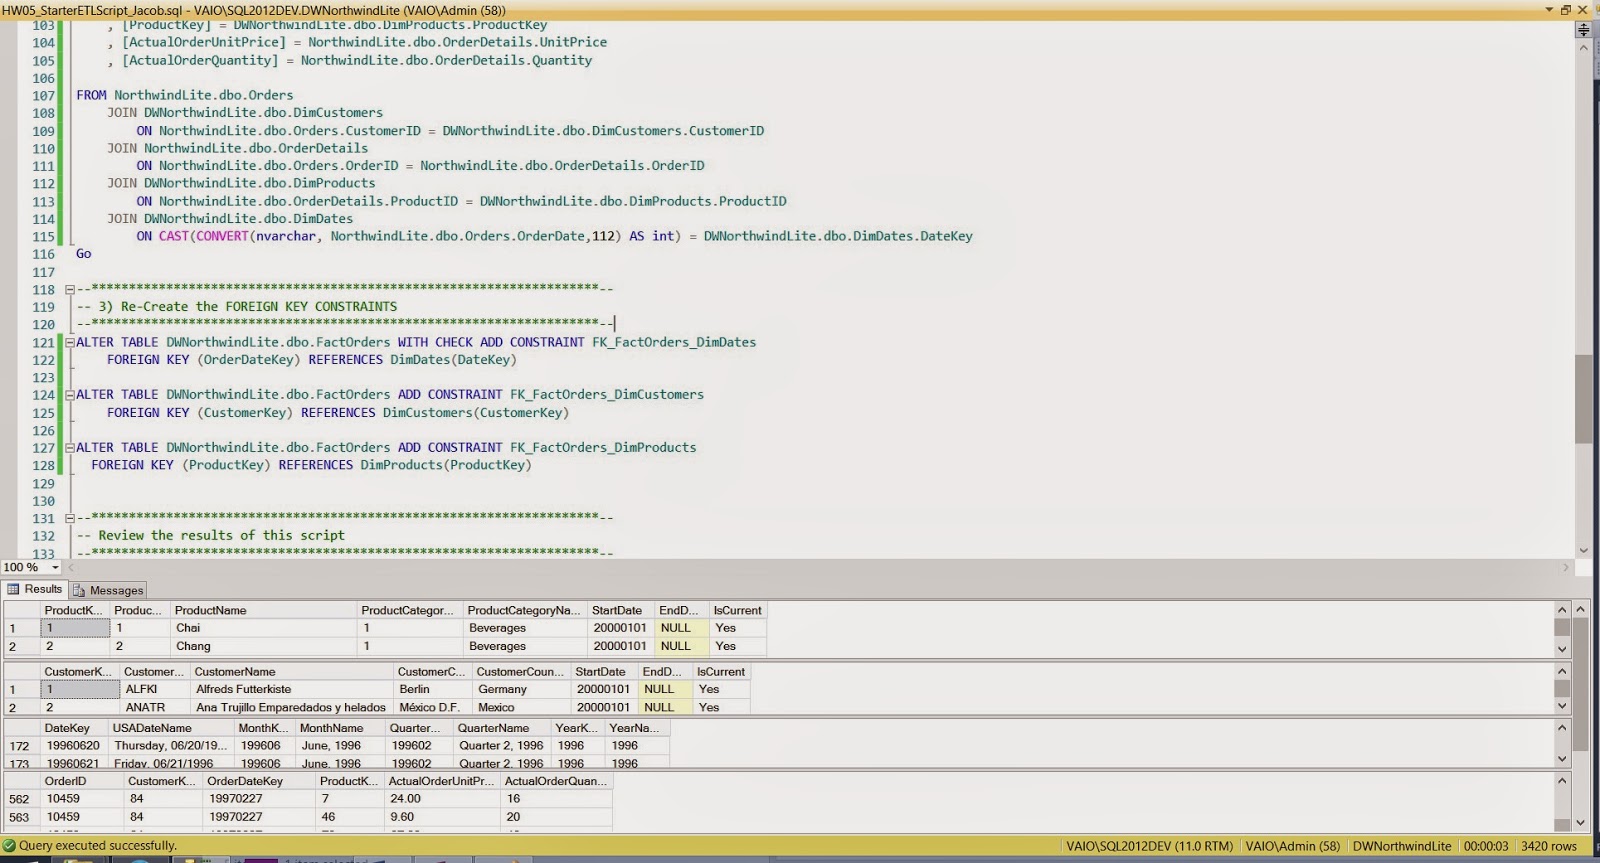Image resolution: width=1600 pixels, height=863 pixels.
Task: Click the split editor window icon
Action: tap(1583, 29)
